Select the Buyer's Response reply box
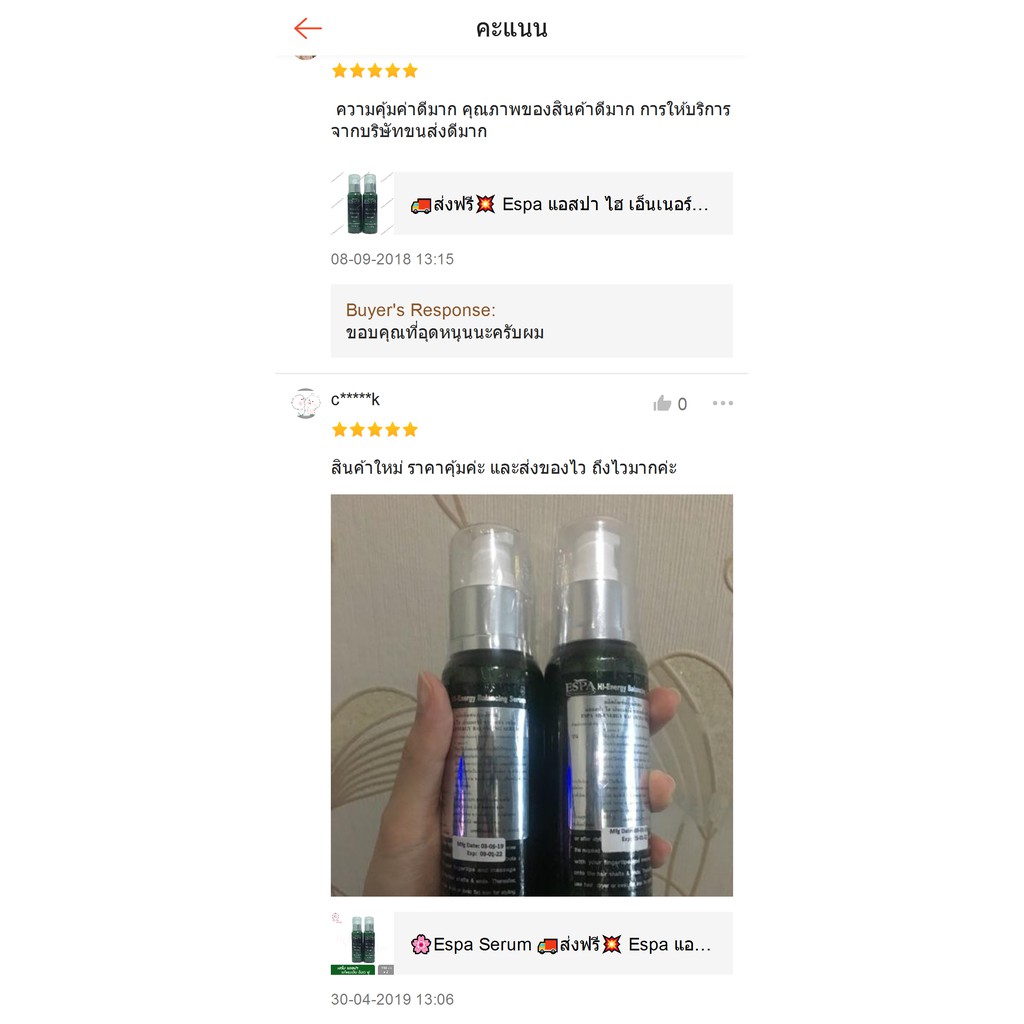This screenshot has height=1024, width=1024. coord(532,321)
